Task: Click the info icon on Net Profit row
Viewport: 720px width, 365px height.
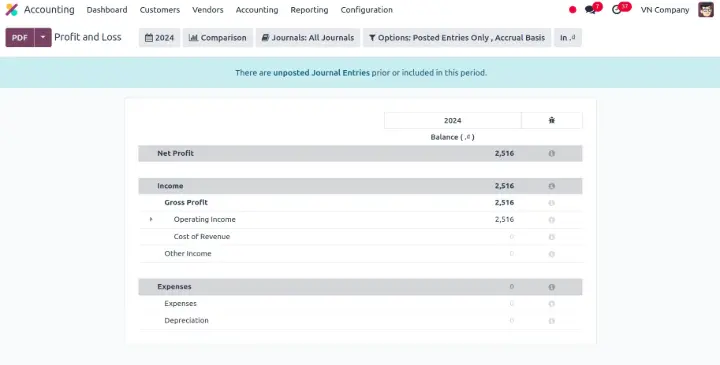Action: tap(551, 153)
